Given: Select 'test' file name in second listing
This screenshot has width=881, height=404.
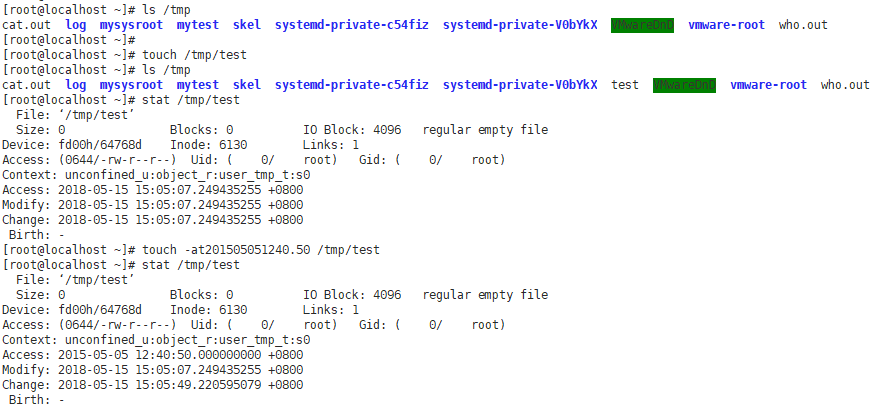Looking at the screenshot, I should pyautogui.click(x=625, y=85).
